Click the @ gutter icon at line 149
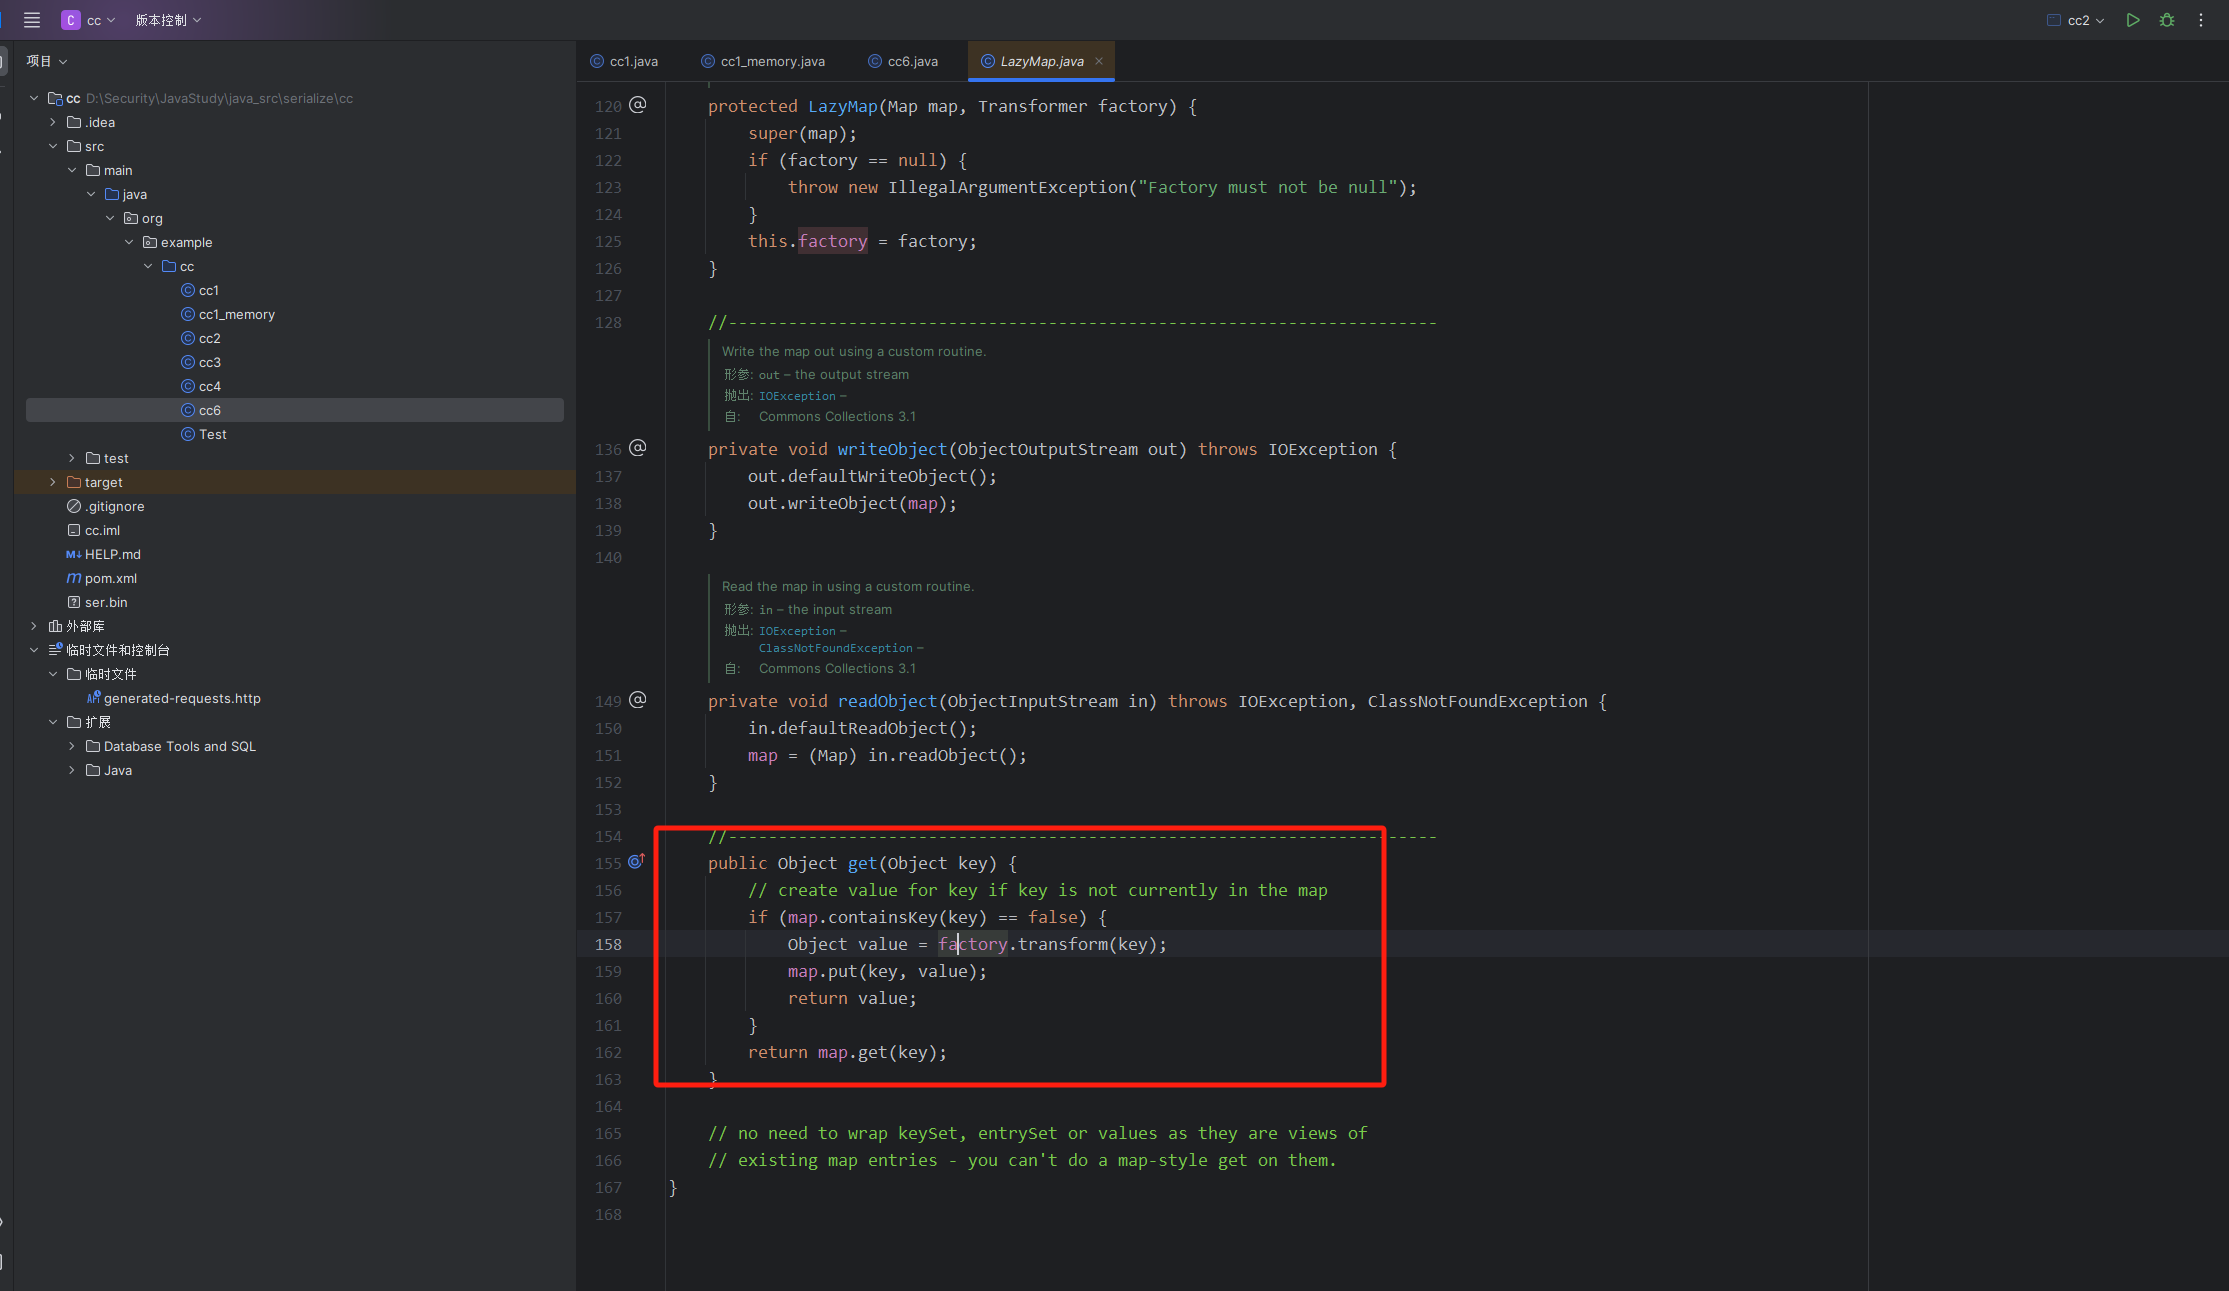Viewport: 2229px width, 1291px height. point(638,700)
